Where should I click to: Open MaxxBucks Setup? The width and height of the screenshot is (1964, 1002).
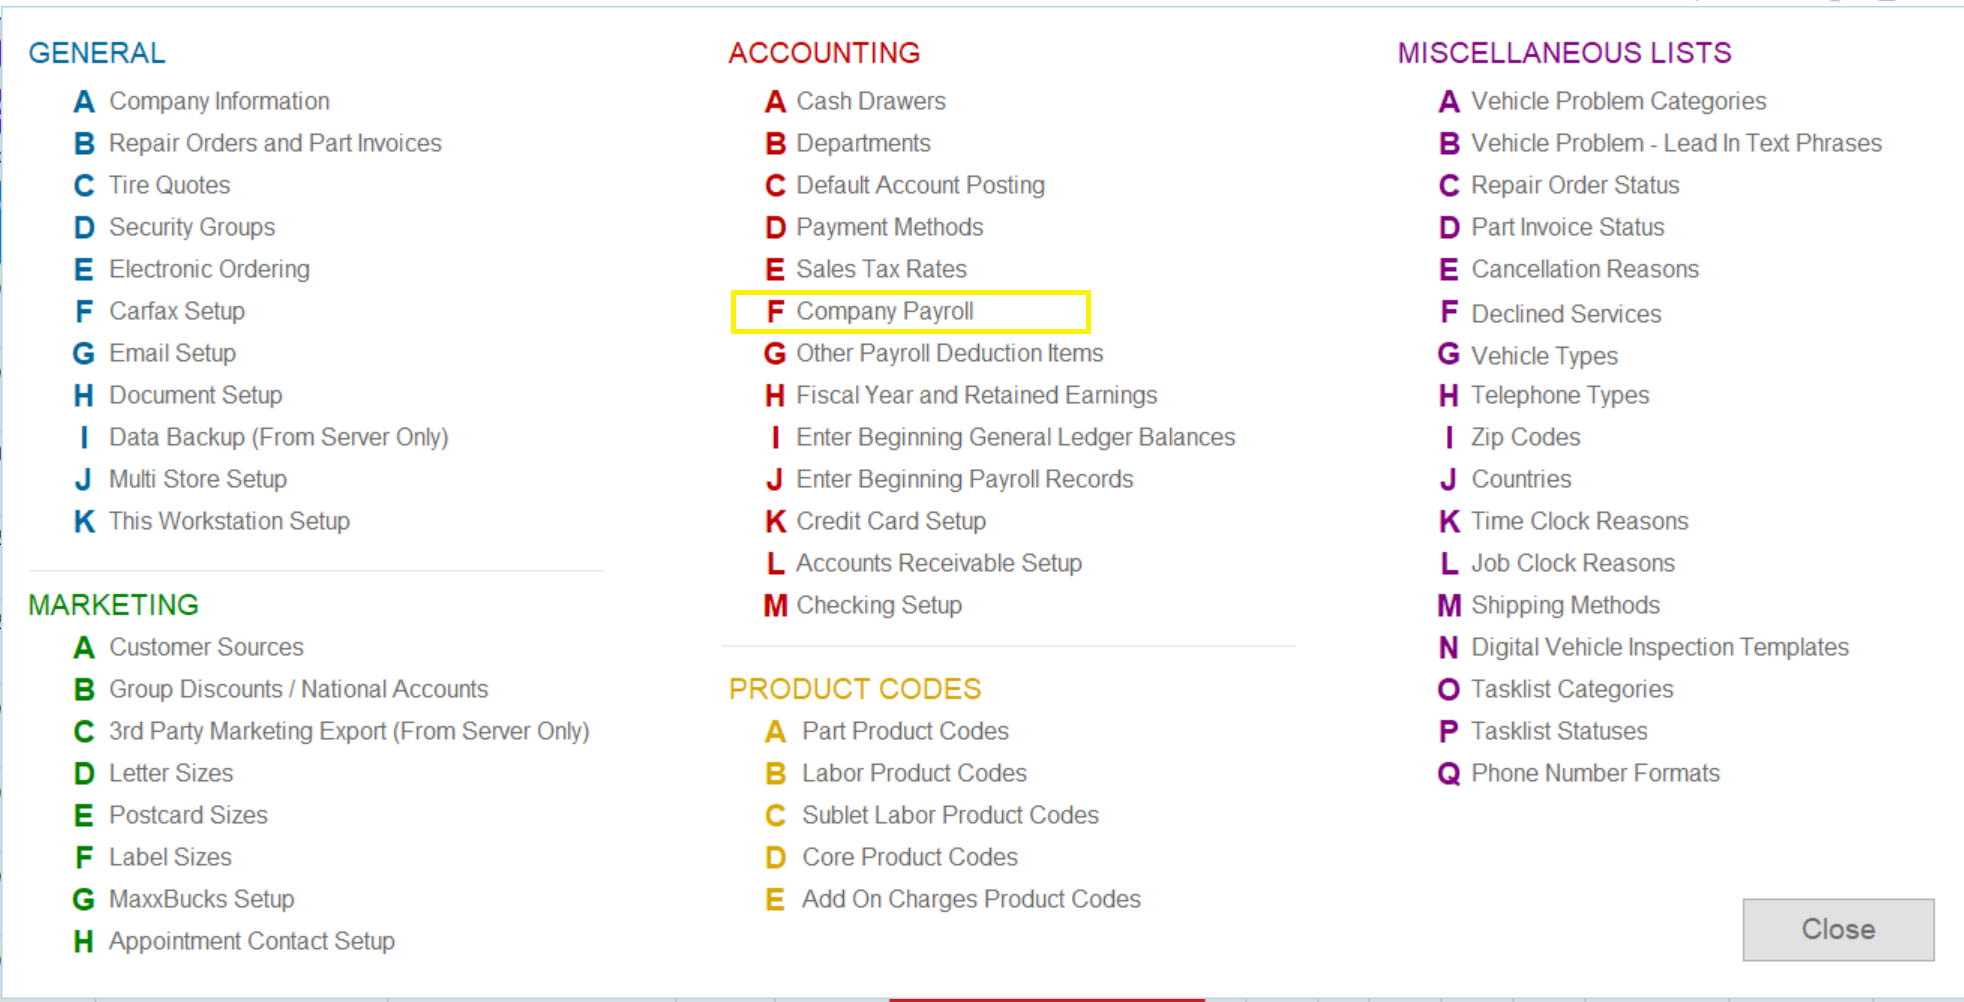coord(202,899)
